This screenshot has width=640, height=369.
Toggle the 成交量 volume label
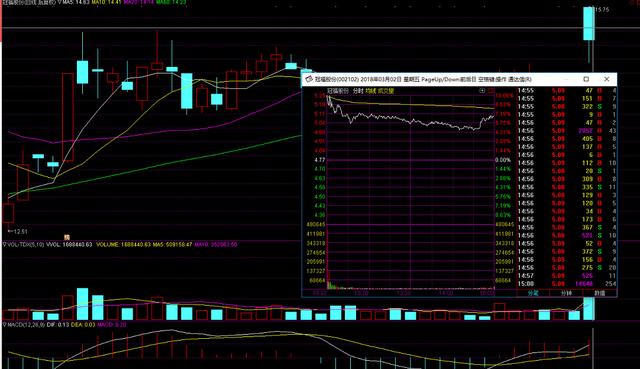point(386,91)
